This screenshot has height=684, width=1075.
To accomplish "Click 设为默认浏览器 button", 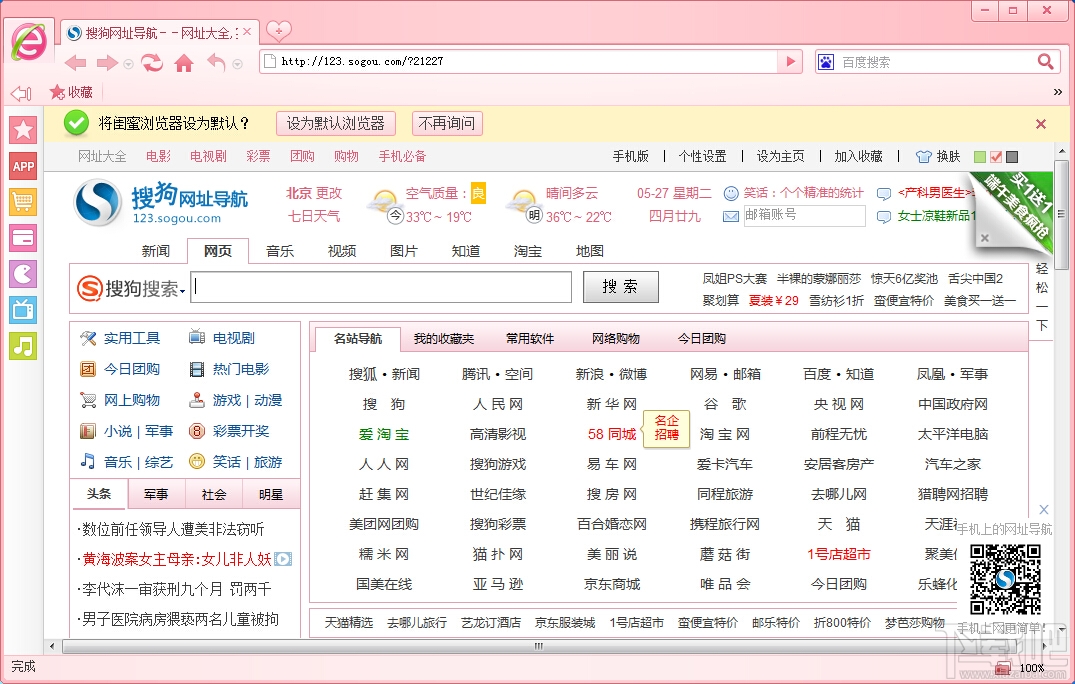I will click(336, 123).
